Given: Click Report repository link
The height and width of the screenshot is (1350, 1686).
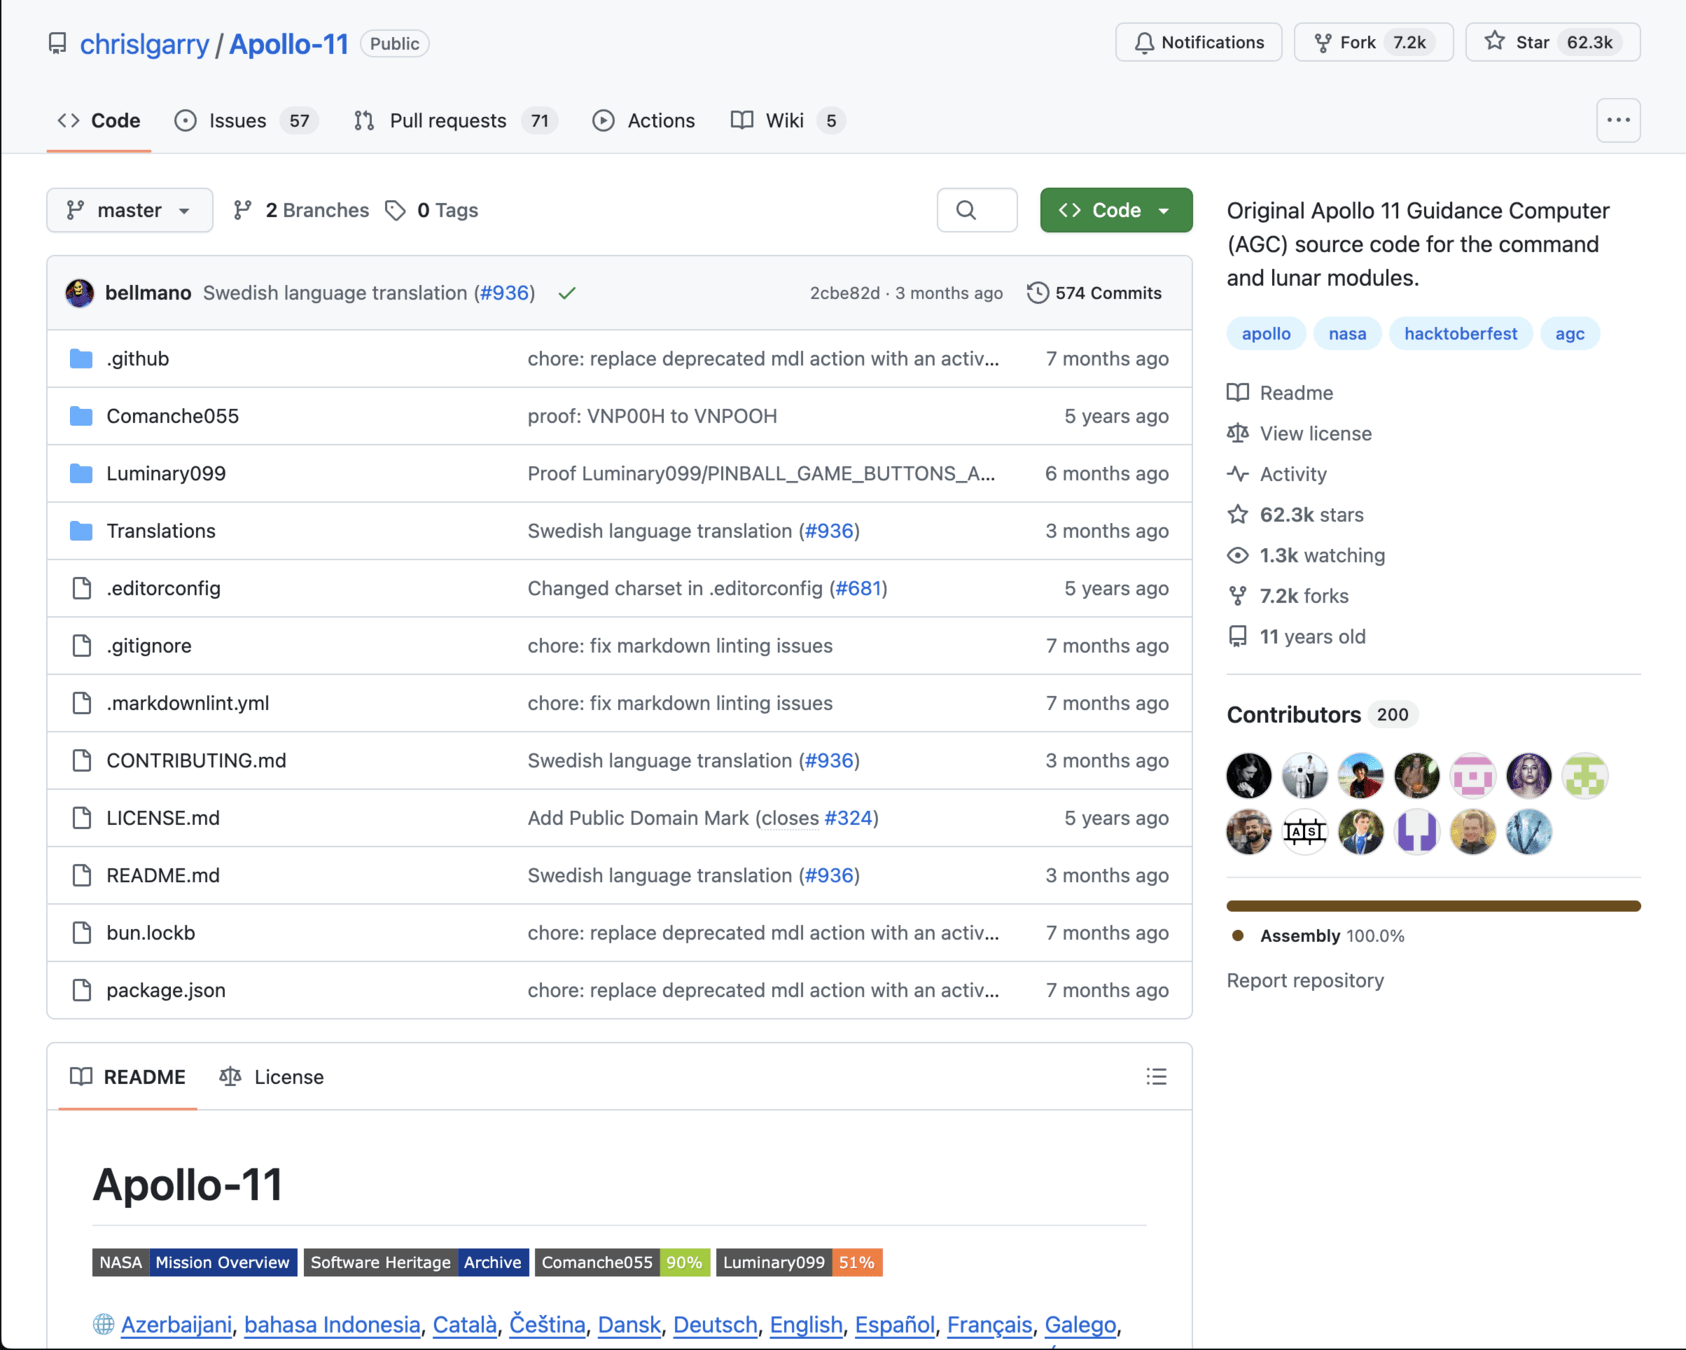Looking at the screenshot, I should click(x=1305, y=981).
